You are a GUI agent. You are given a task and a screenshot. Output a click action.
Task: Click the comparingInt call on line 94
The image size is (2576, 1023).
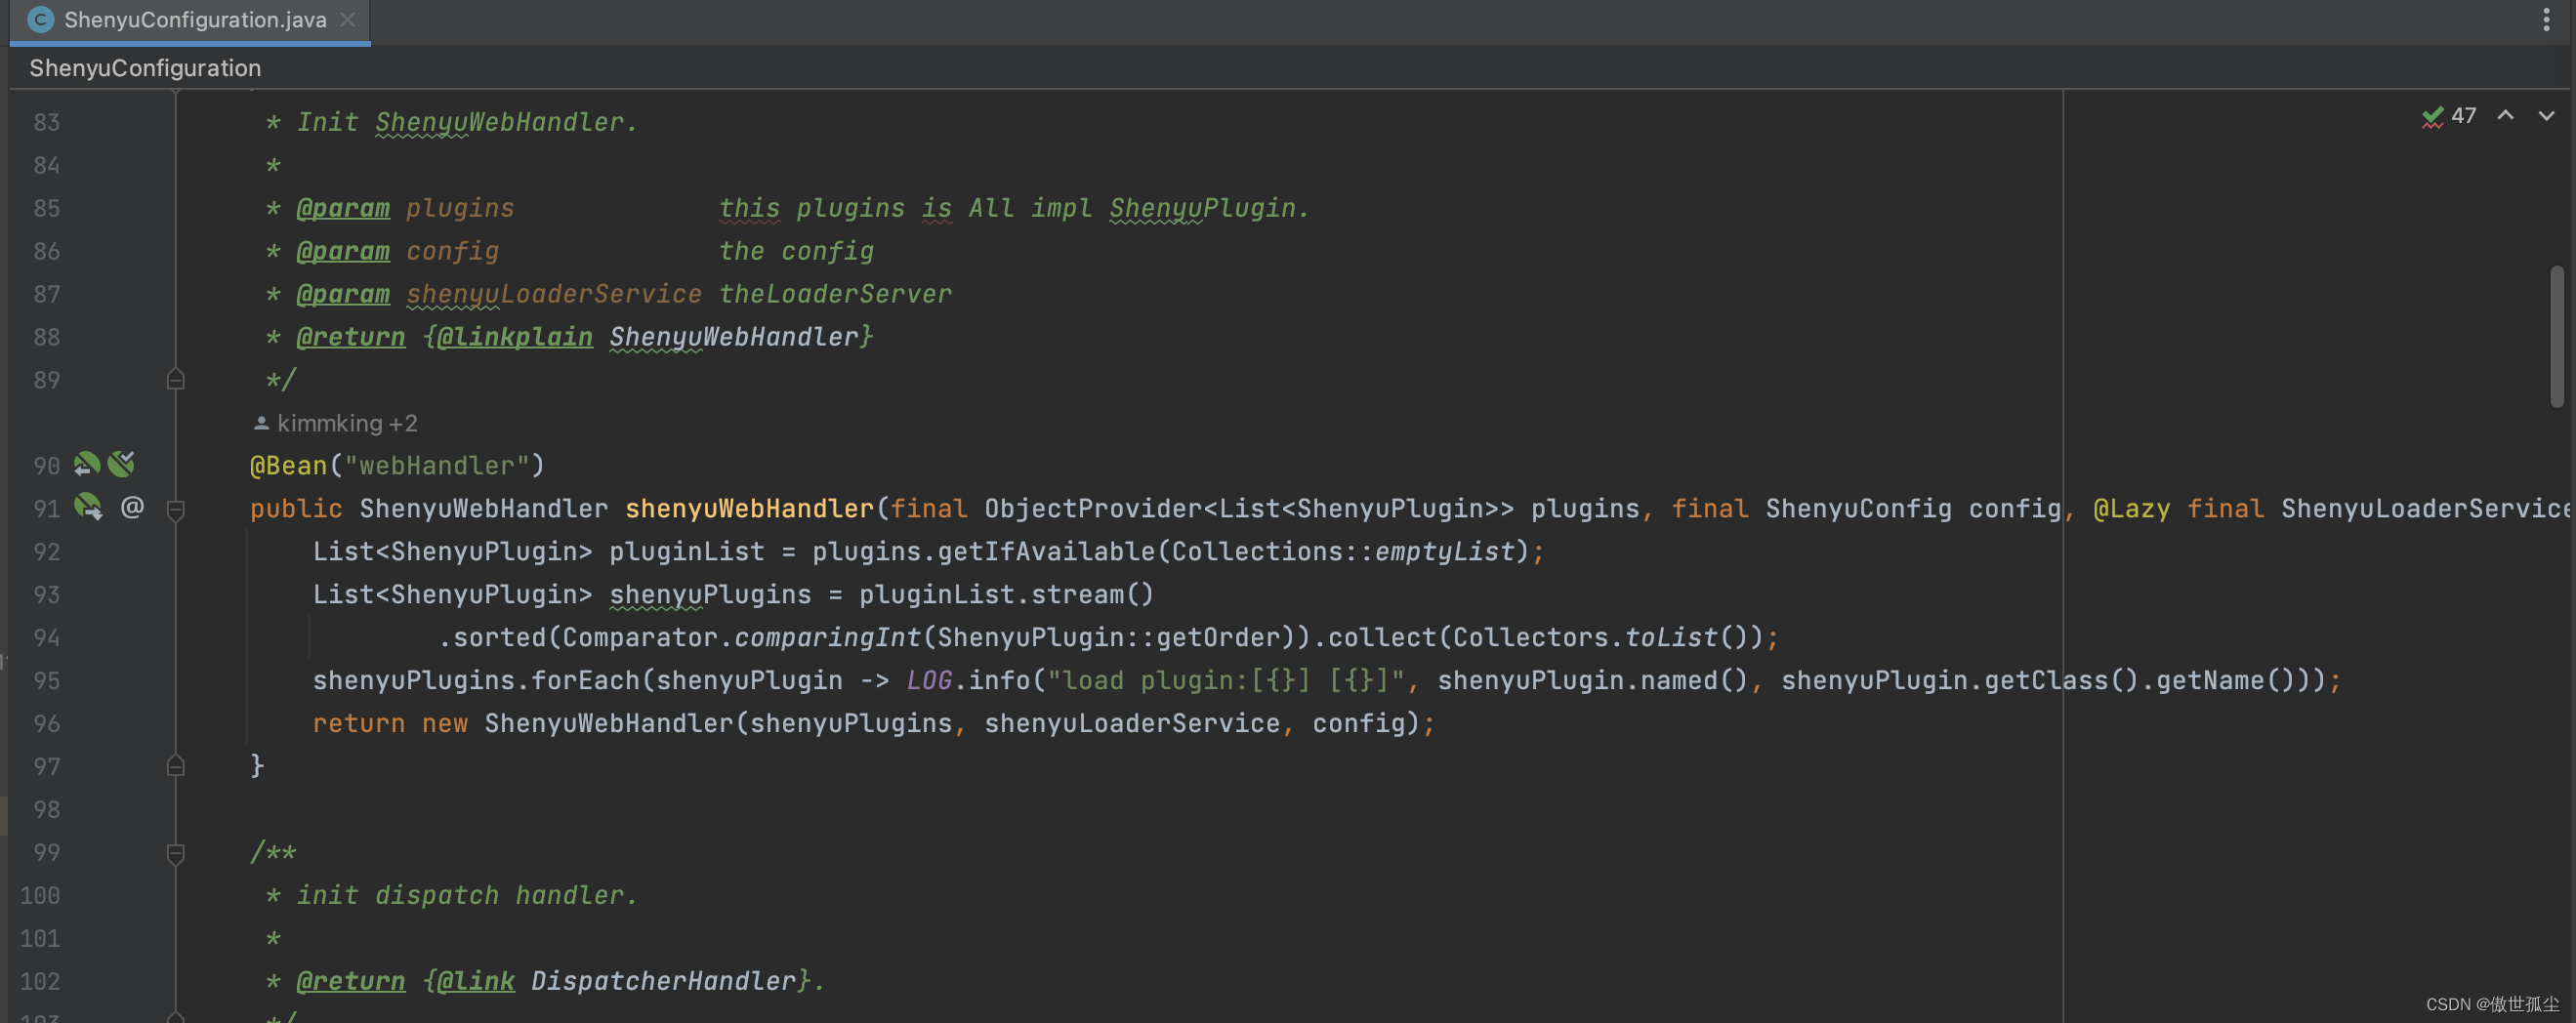pyautogui.click(x=827, y=638)
